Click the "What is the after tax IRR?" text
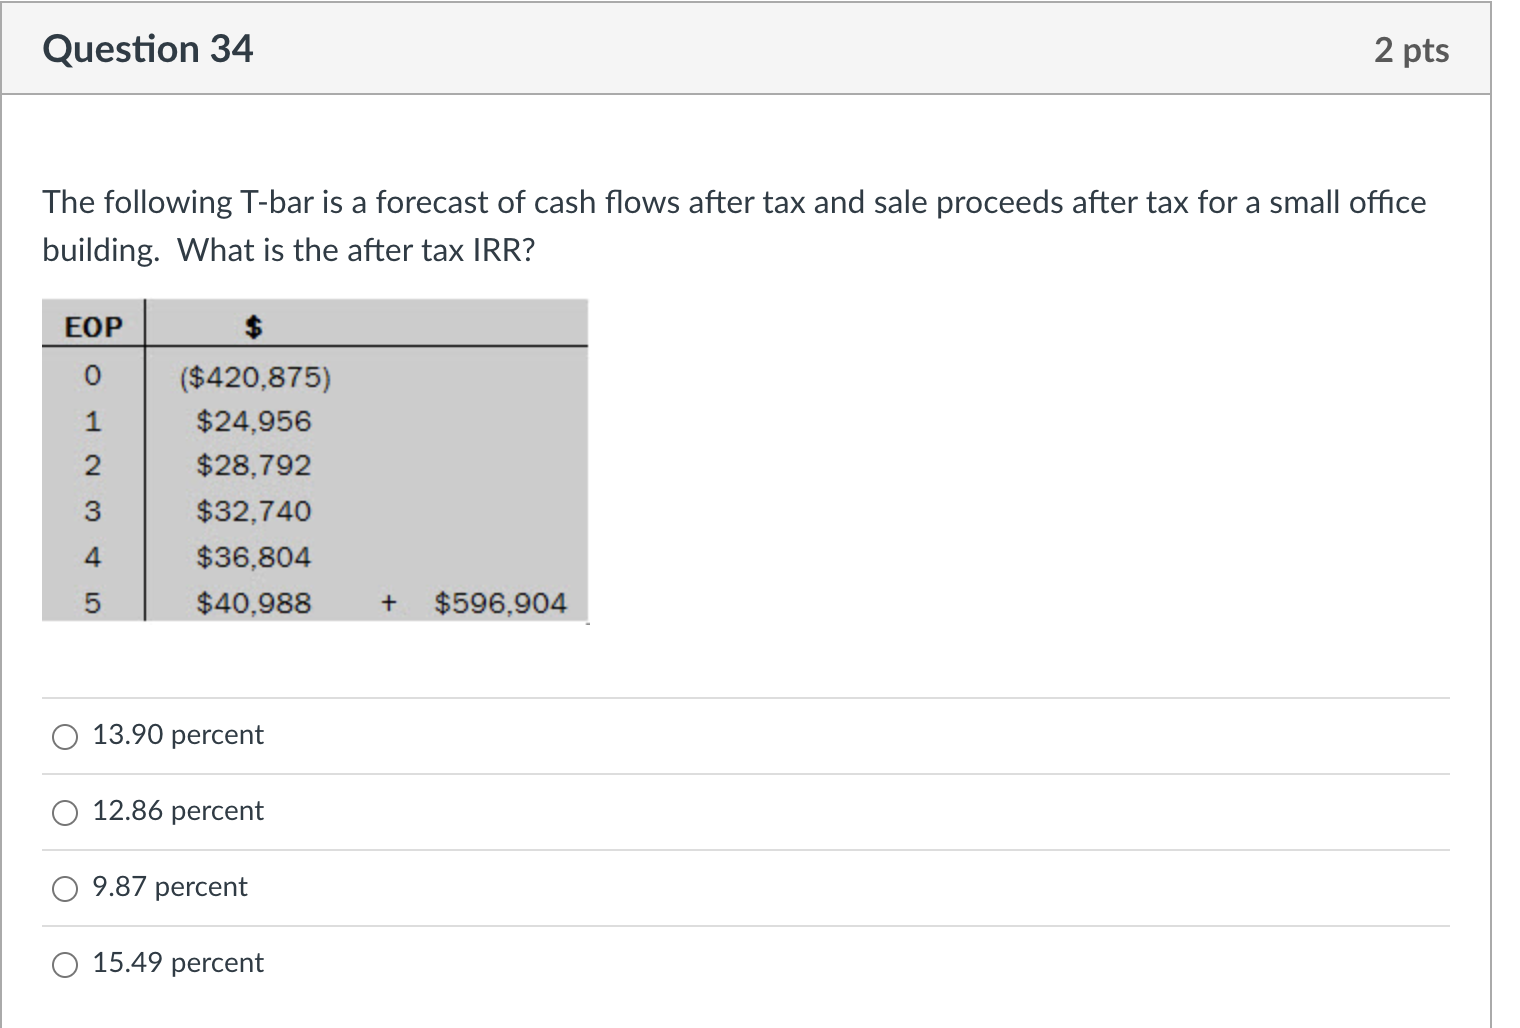 point(356,250)
